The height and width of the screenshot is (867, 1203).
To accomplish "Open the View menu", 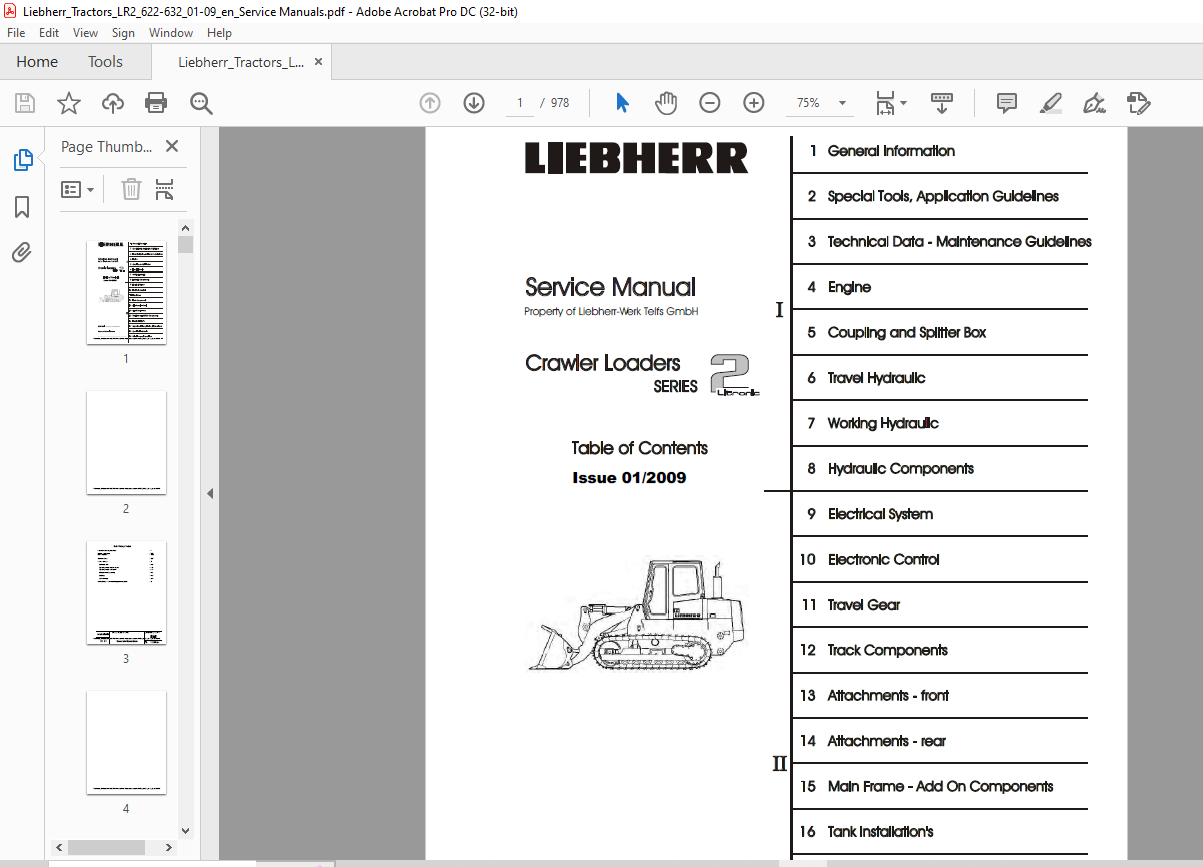I will [85, 33].
